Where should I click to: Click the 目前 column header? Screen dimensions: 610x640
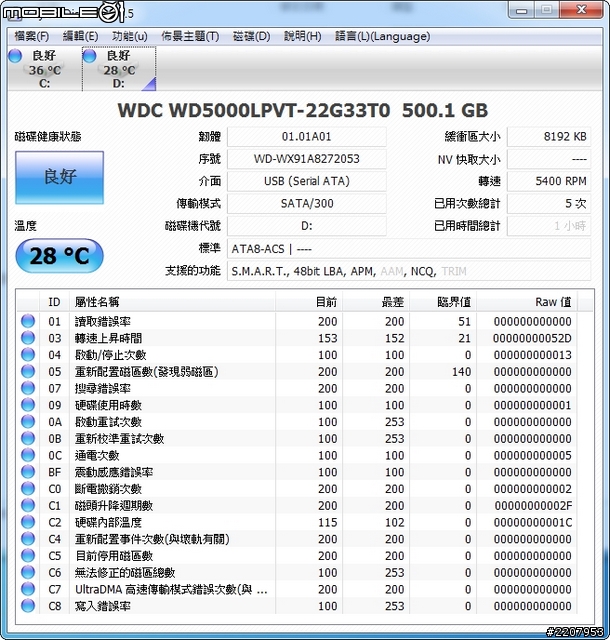(x=309, y=302)
